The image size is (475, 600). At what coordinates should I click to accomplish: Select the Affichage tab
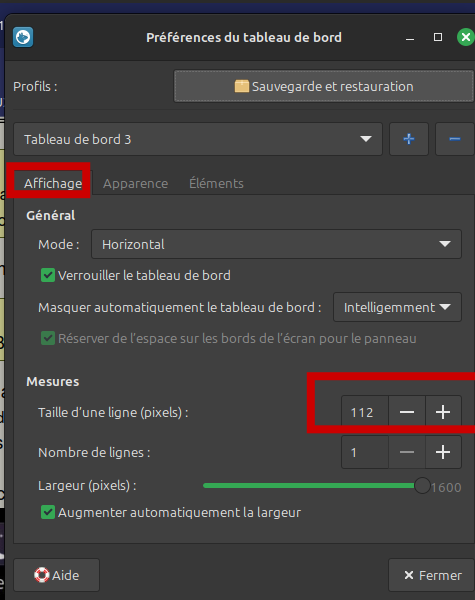click(x=53, y=184)
